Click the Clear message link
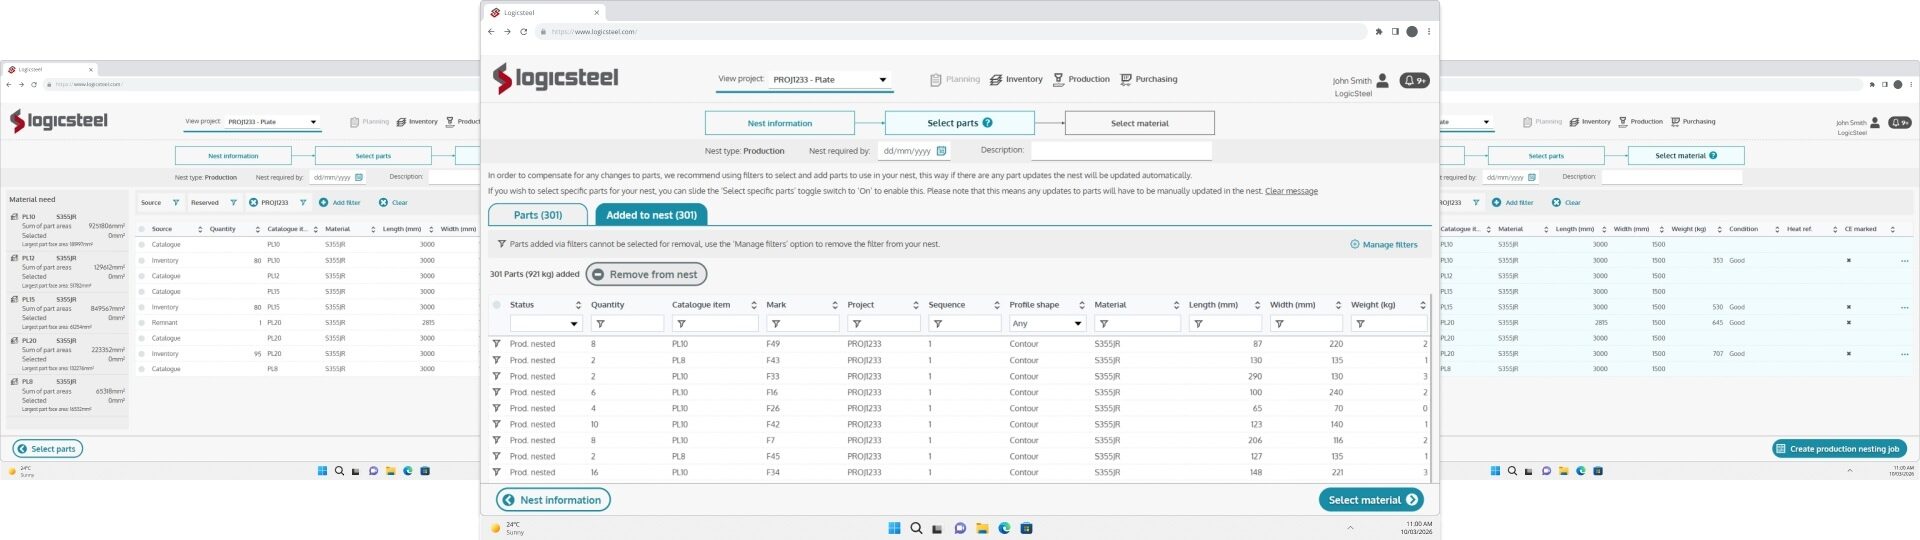The width and height of the screenshot is (1920, 540). pyautogui.click(x=1291, y=191)
